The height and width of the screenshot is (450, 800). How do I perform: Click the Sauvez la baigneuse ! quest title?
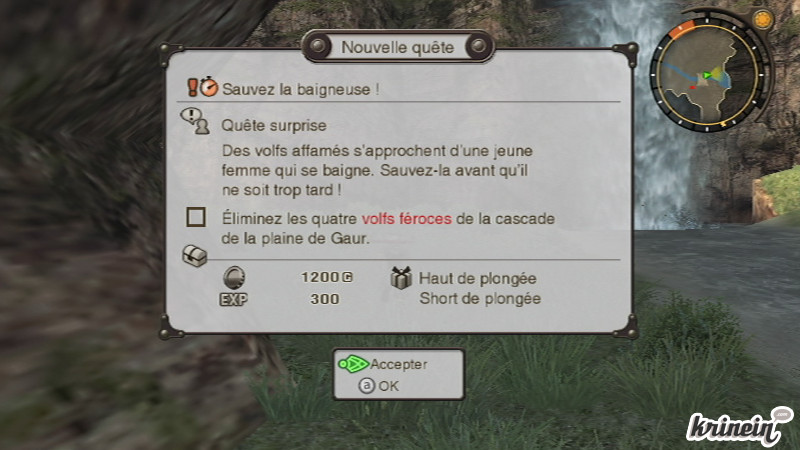(301, 89)
